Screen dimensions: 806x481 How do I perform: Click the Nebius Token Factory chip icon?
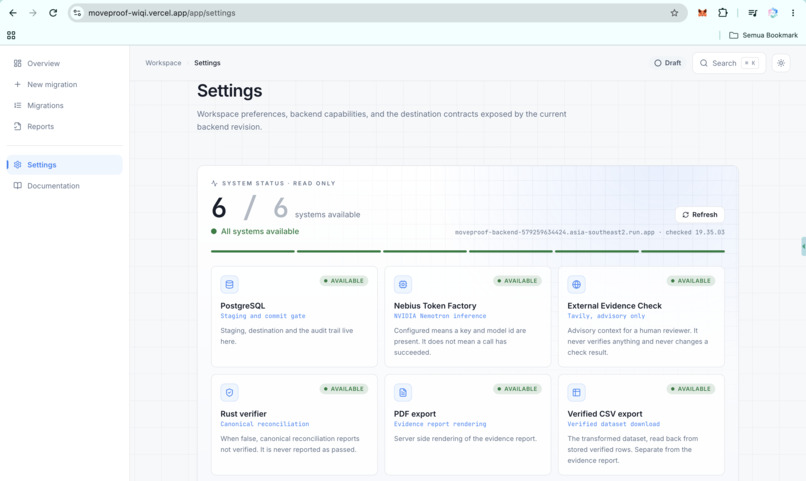pos(402,284)
